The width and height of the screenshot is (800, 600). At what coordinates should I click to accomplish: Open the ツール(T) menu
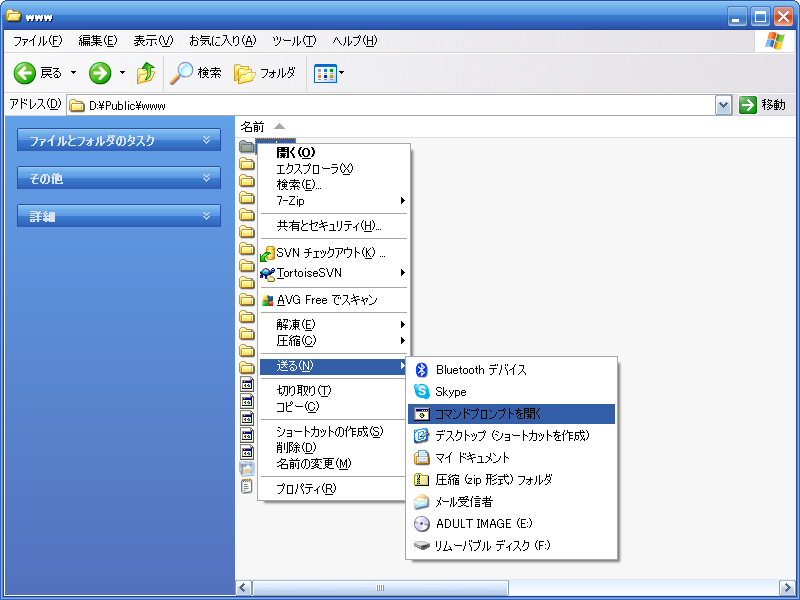click(294, 41)
